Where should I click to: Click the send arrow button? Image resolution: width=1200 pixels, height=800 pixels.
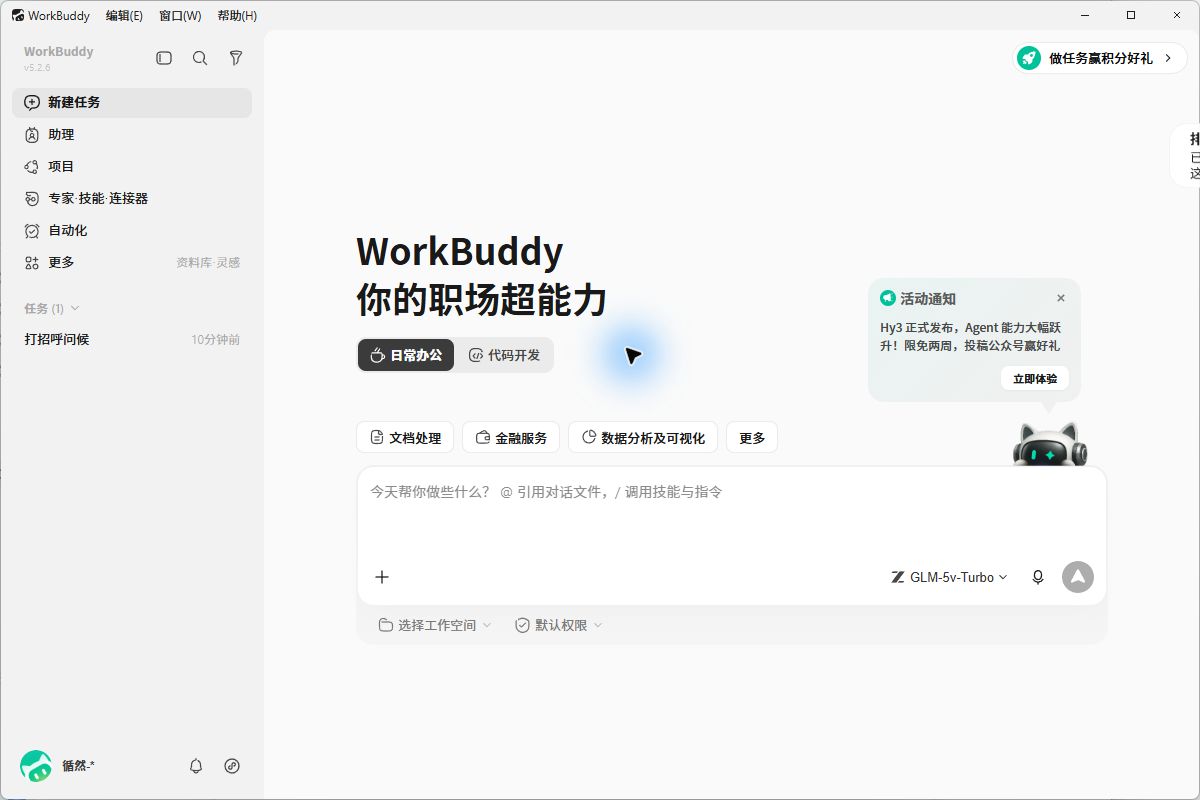point(1078,577)
